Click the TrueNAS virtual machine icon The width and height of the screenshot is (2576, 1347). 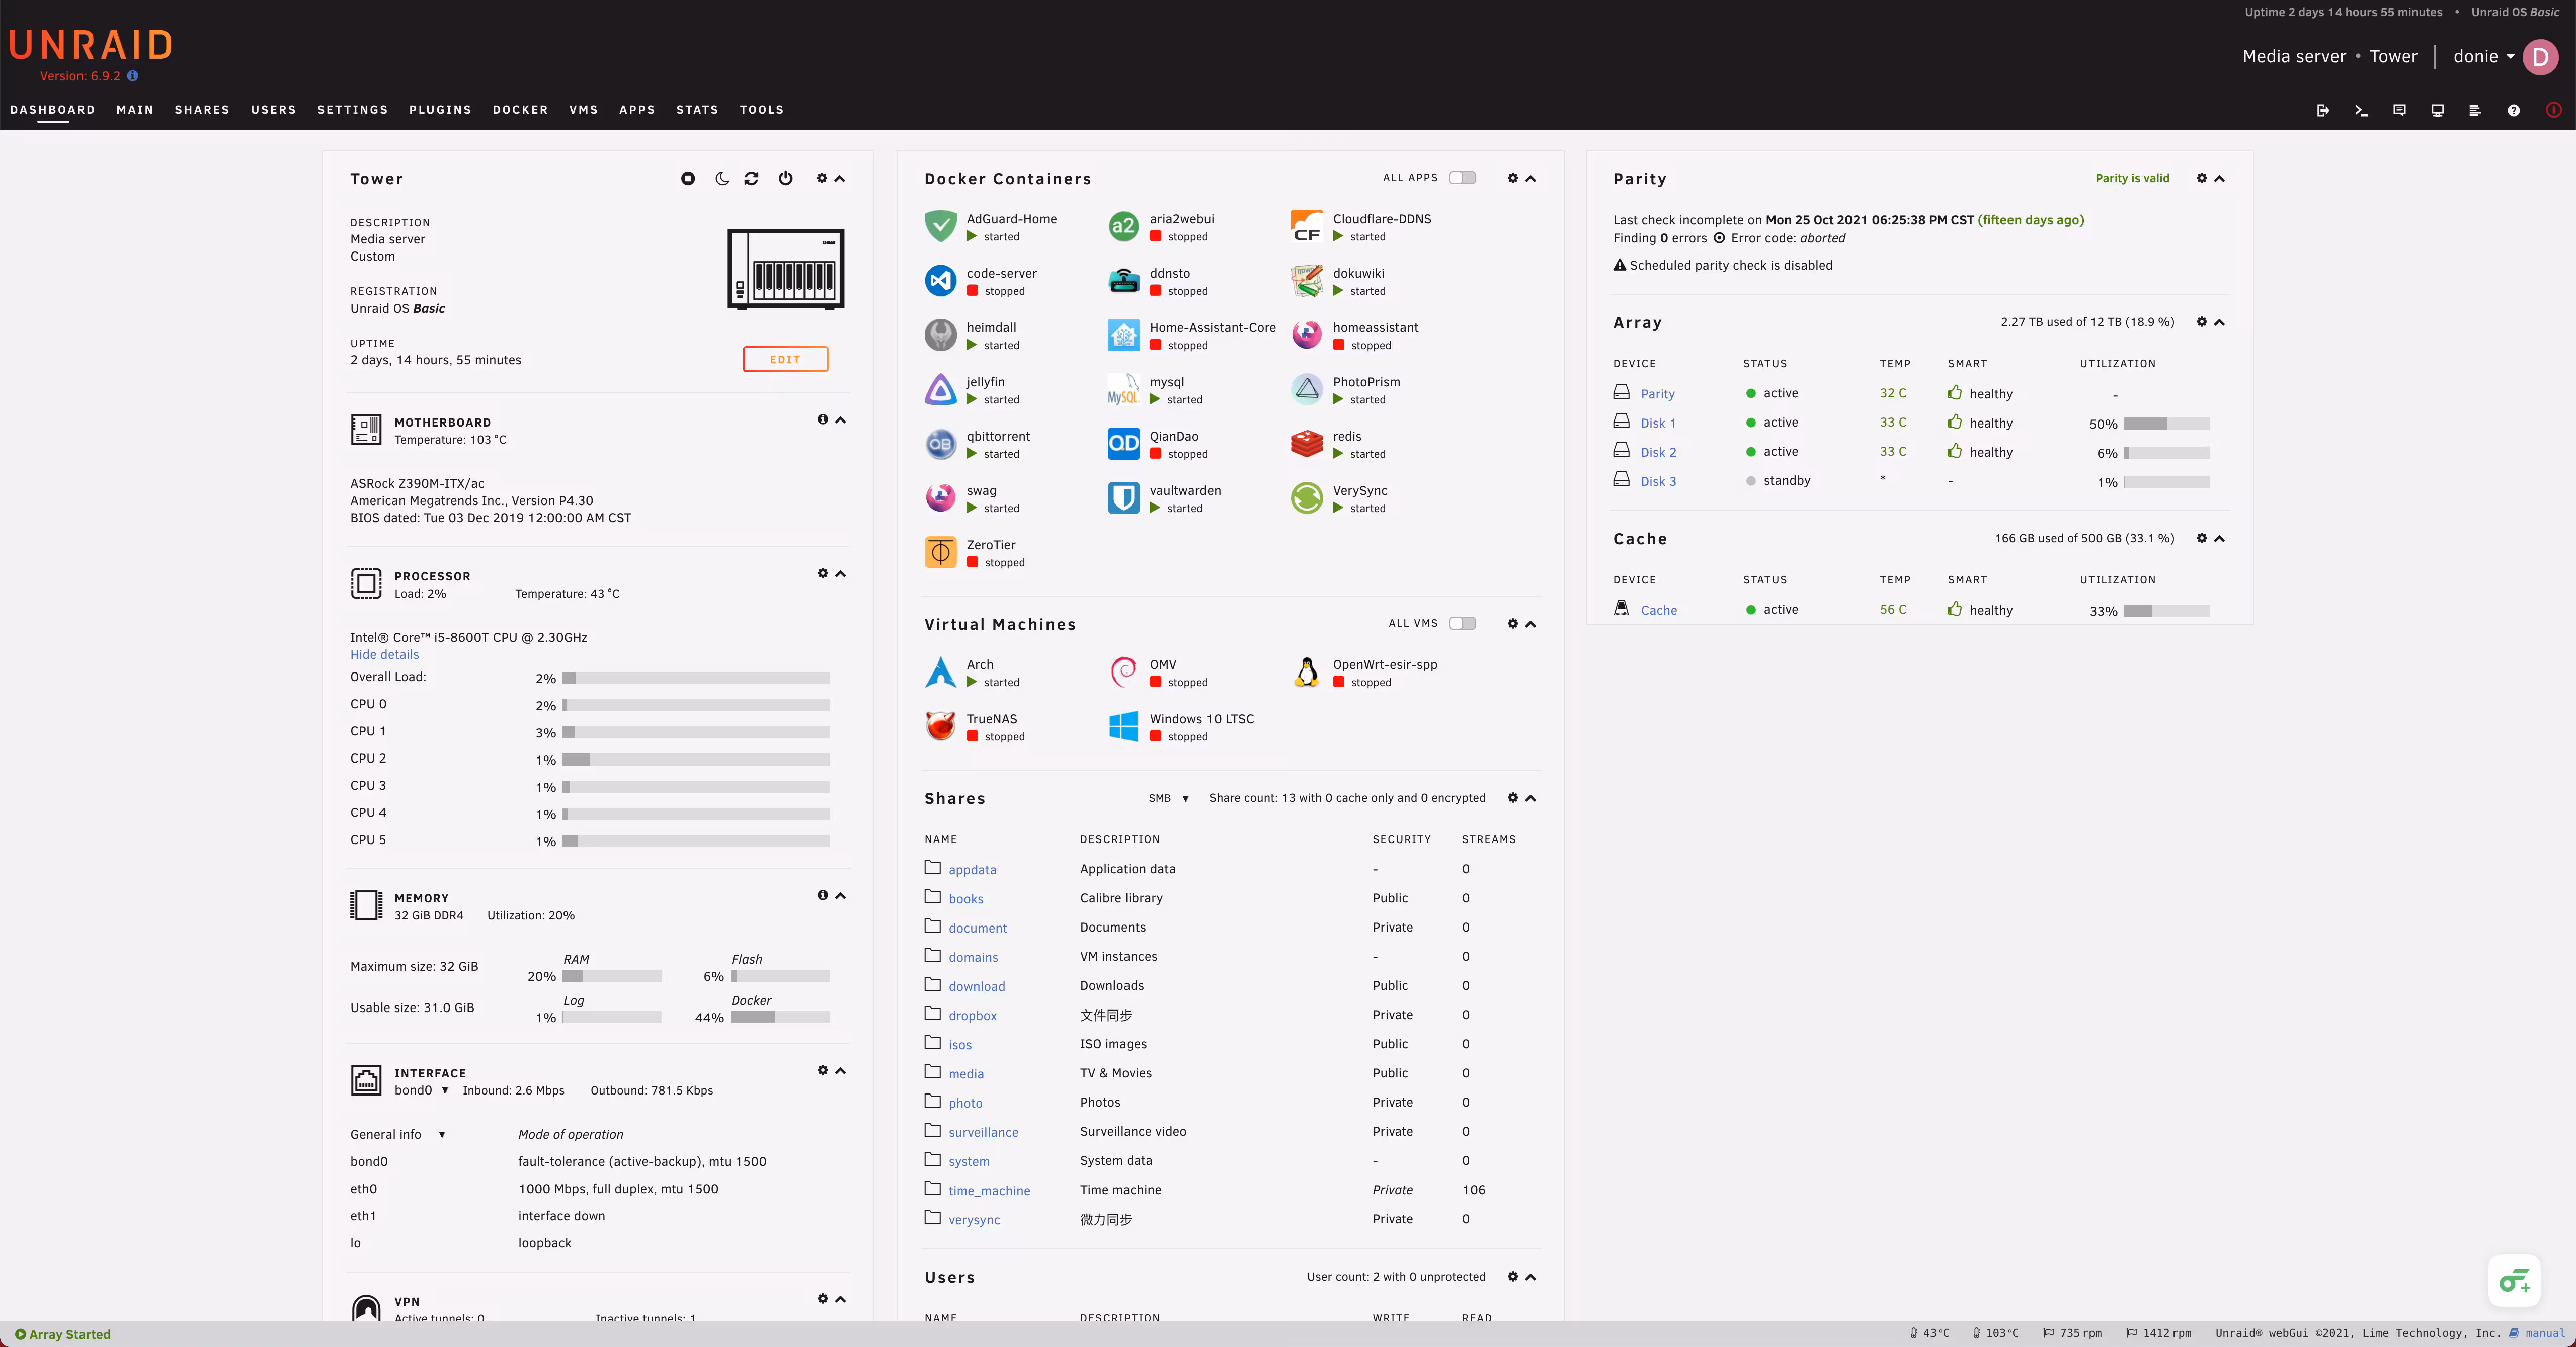point(940,727)
